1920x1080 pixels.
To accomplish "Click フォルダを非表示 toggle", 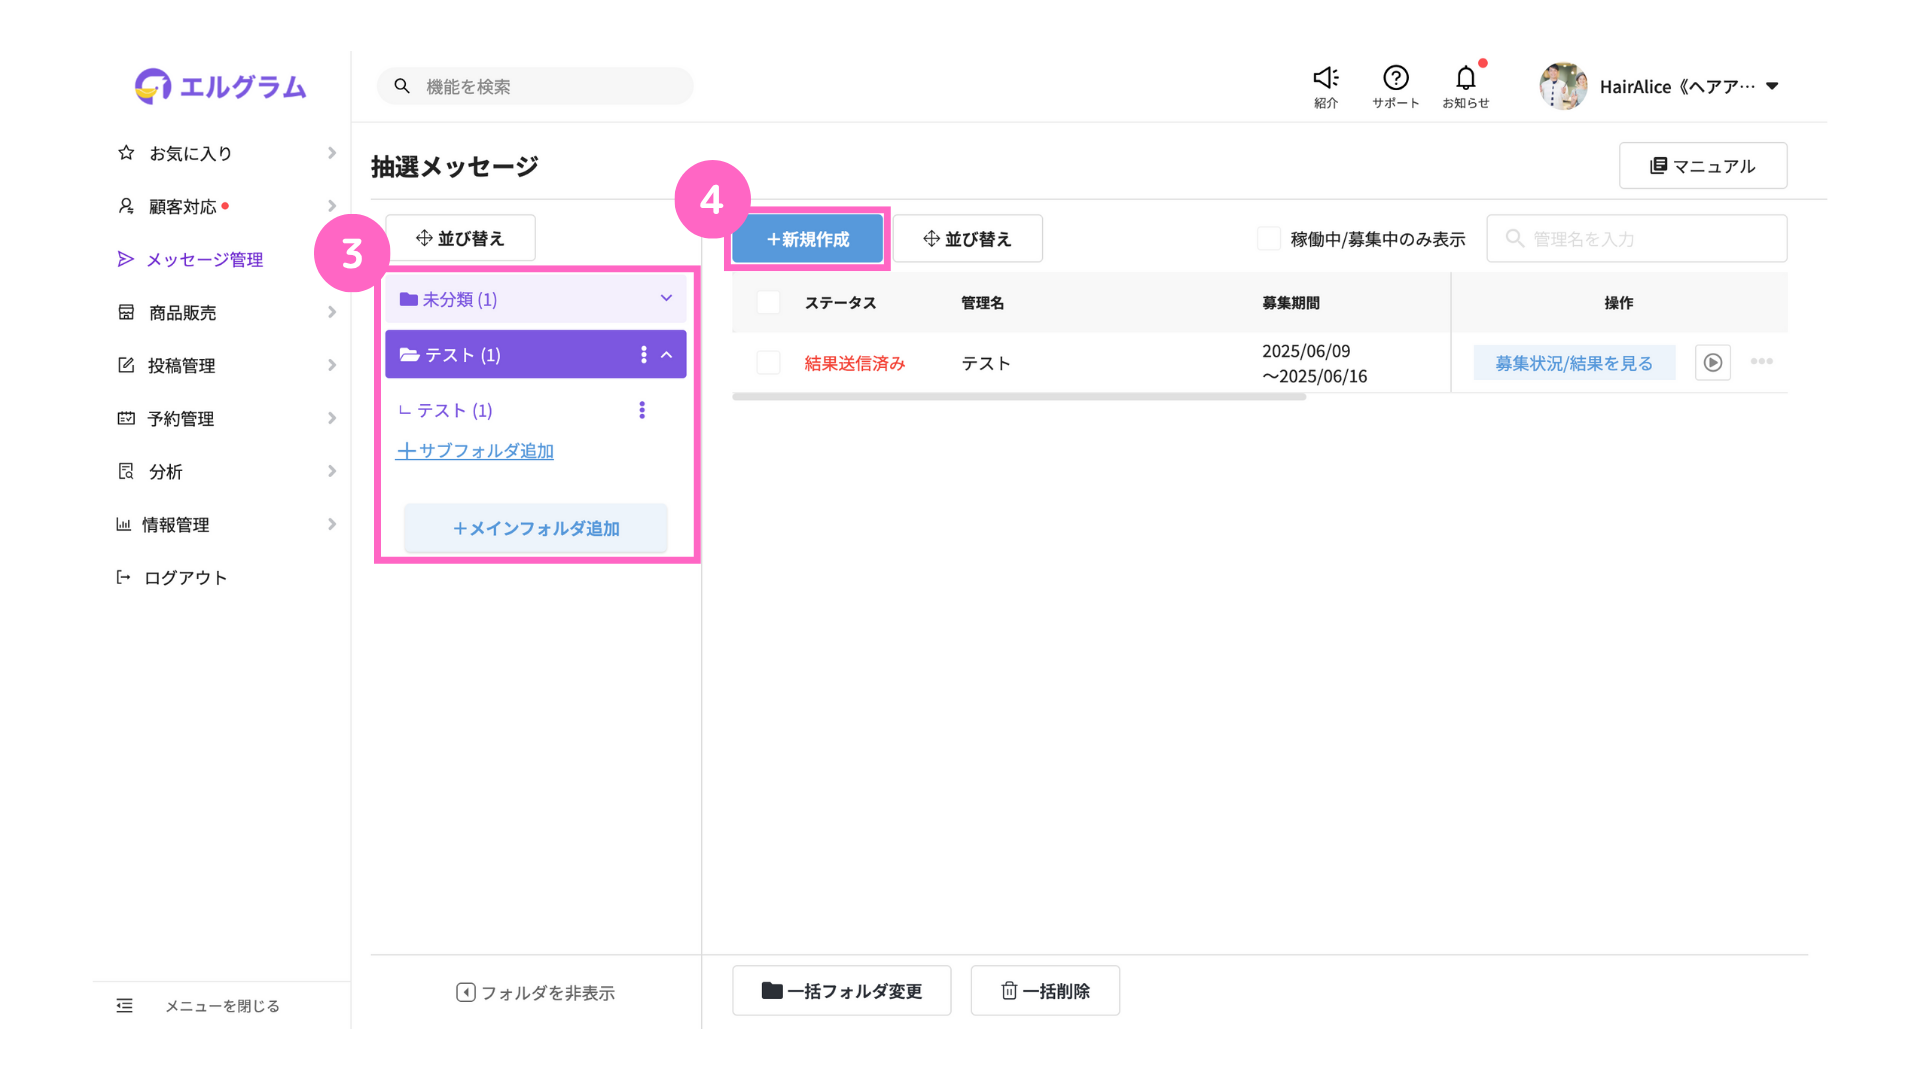I will coord(535,992).
